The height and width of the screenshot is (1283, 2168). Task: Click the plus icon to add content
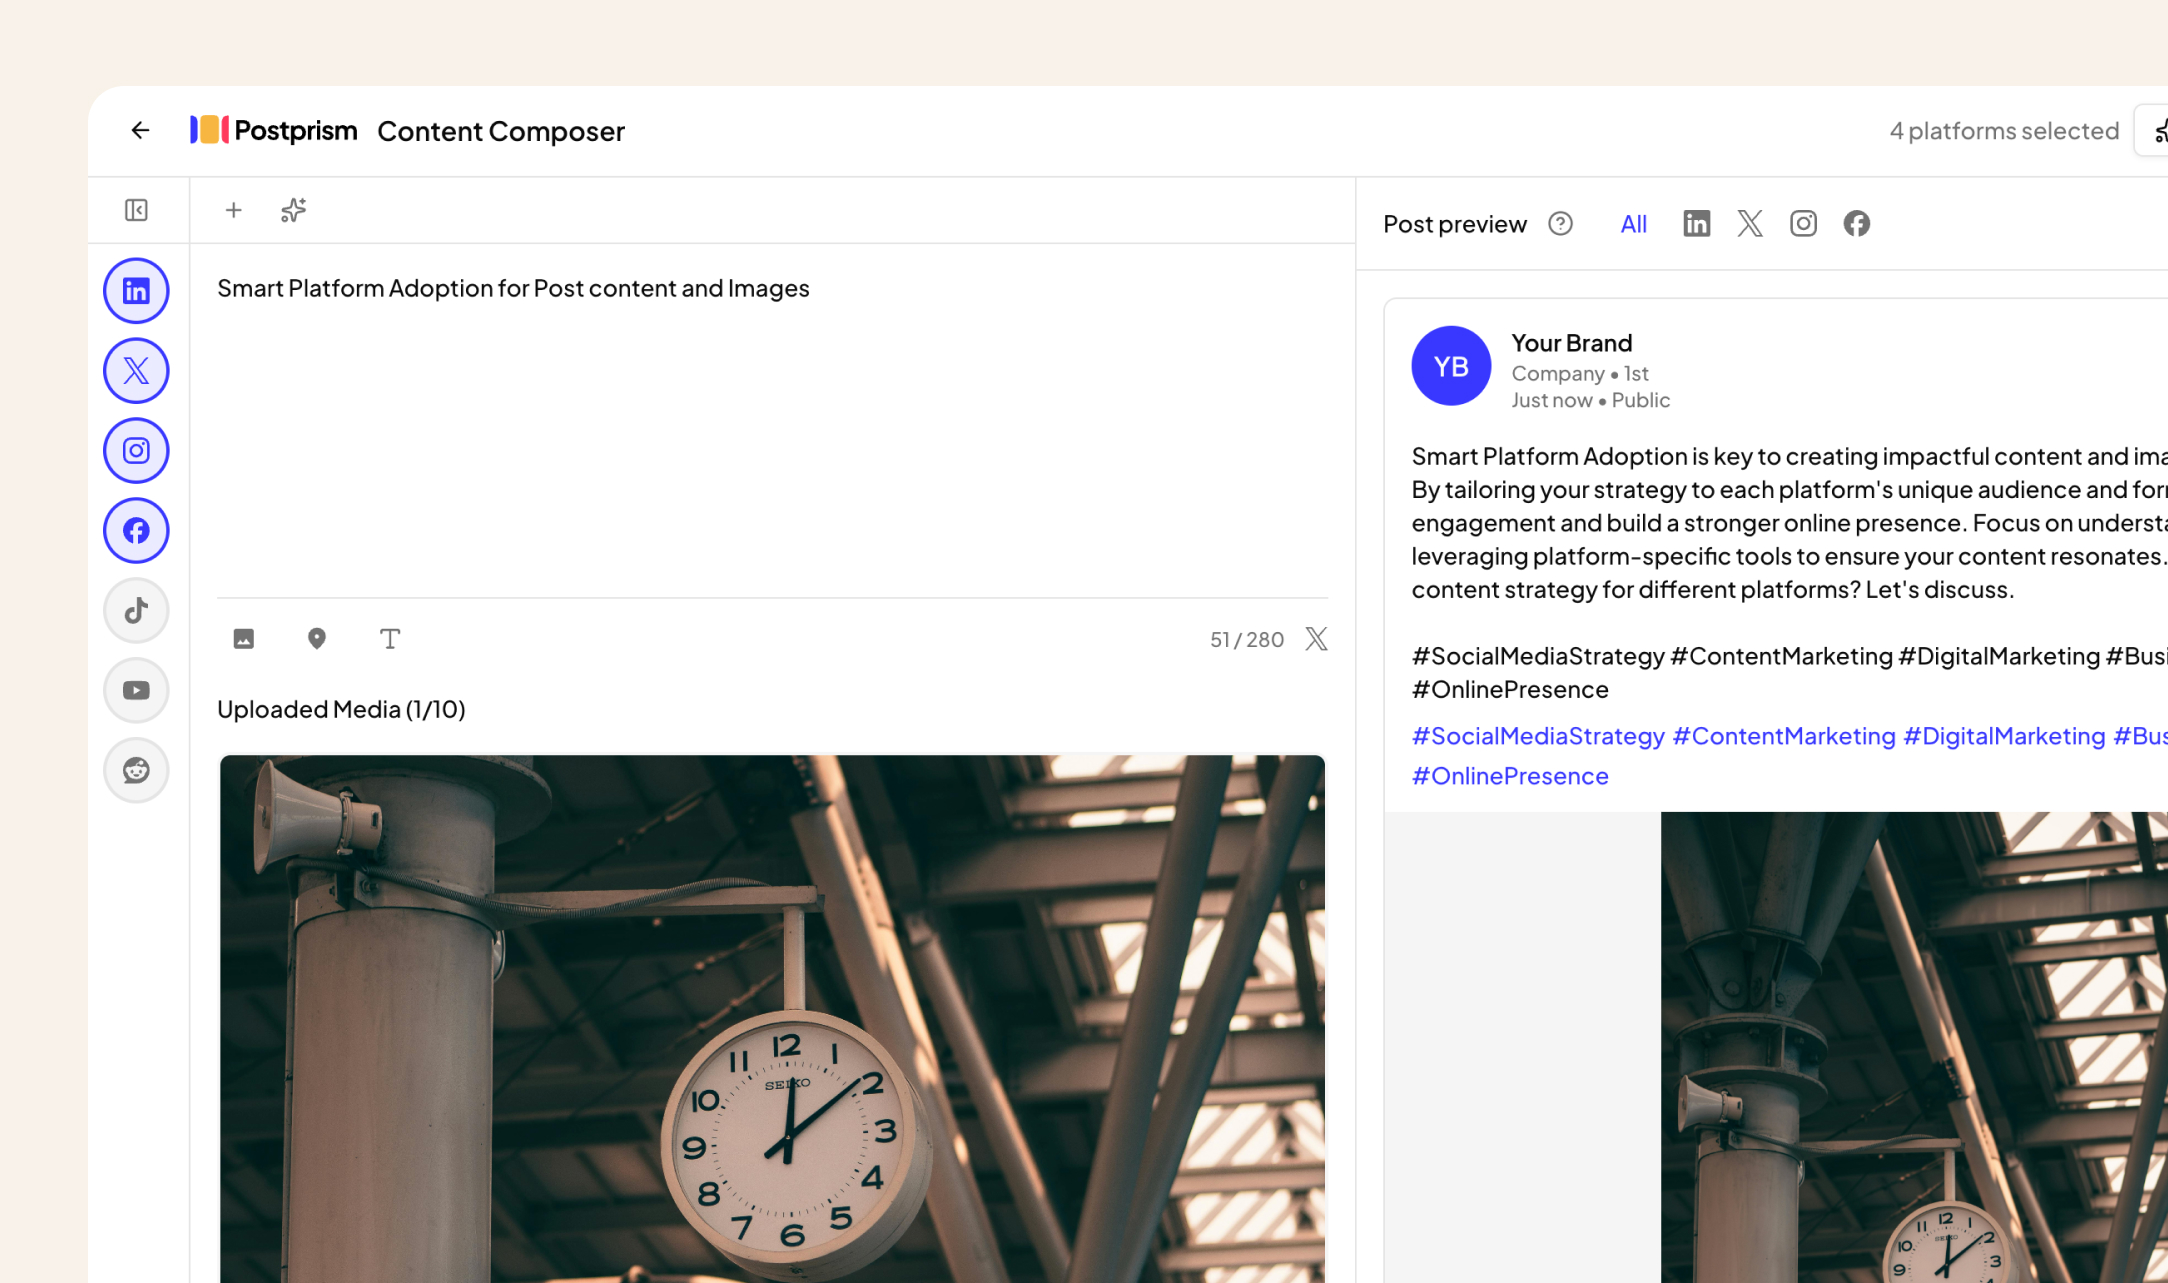(233, 210)
